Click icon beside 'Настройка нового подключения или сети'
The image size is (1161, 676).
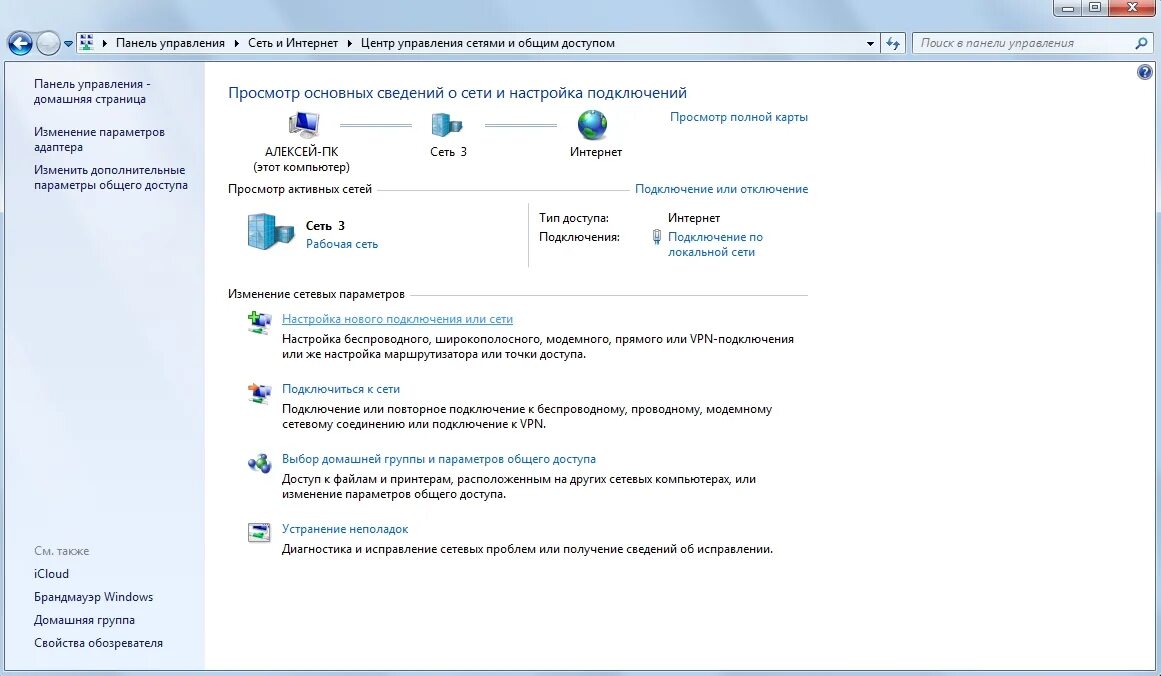259,323
